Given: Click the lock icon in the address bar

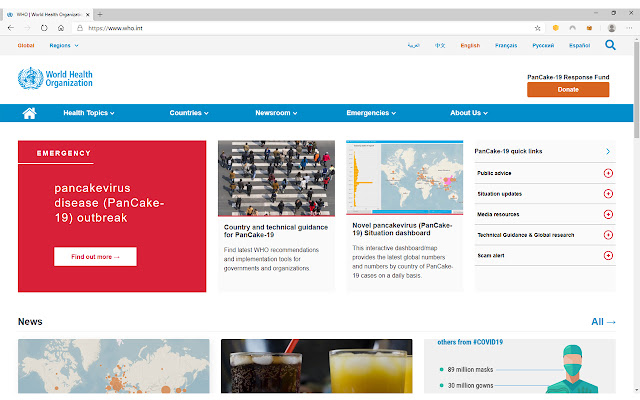Looking at the screenshot, I should click(80, 28).
